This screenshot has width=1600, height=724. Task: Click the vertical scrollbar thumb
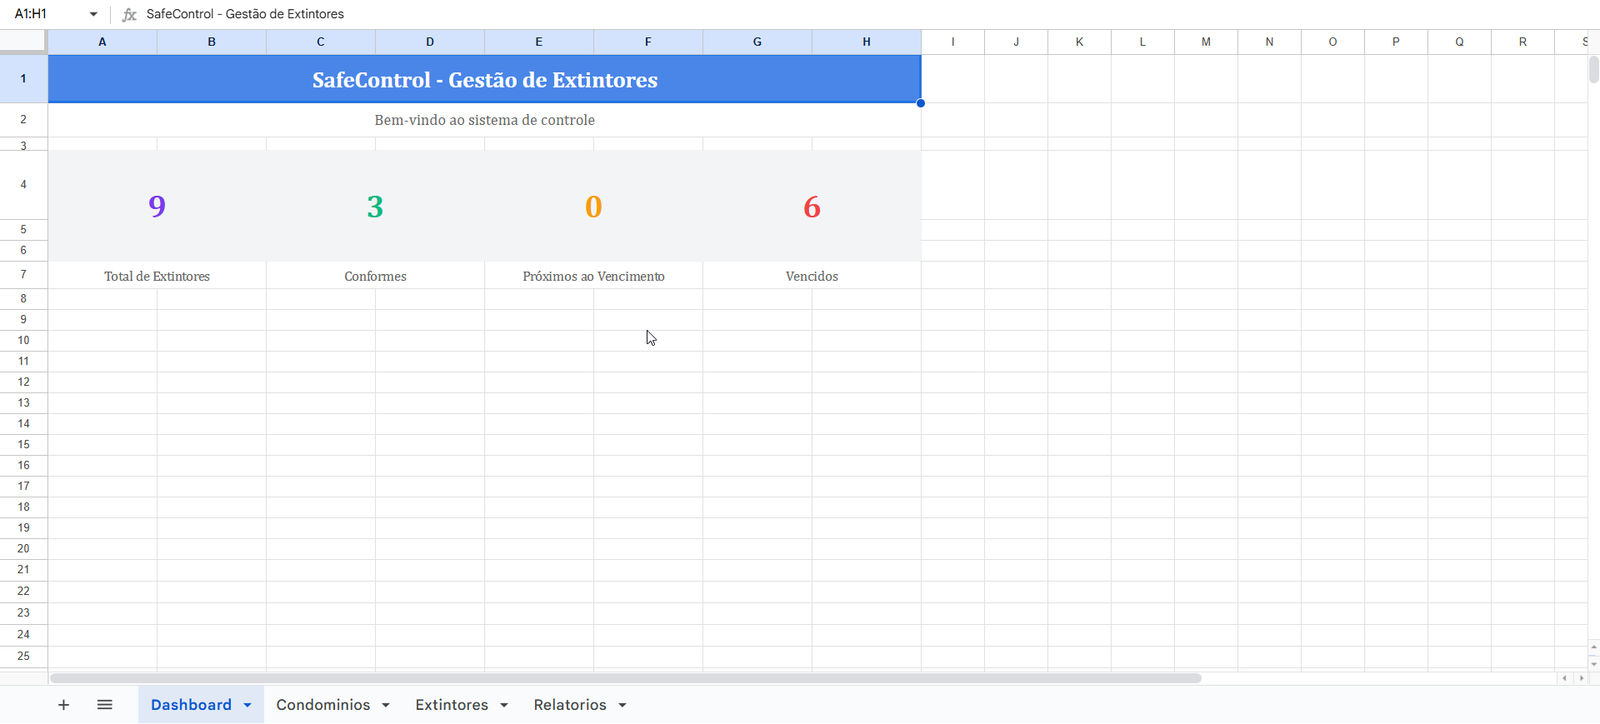click(x=1593, y=70)
